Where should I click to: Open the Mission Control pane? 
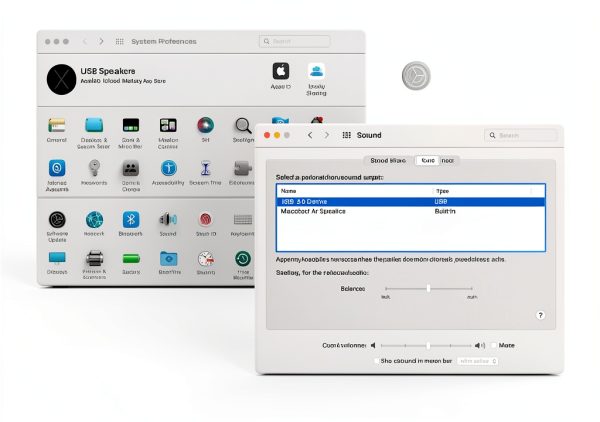coord(168,125)
